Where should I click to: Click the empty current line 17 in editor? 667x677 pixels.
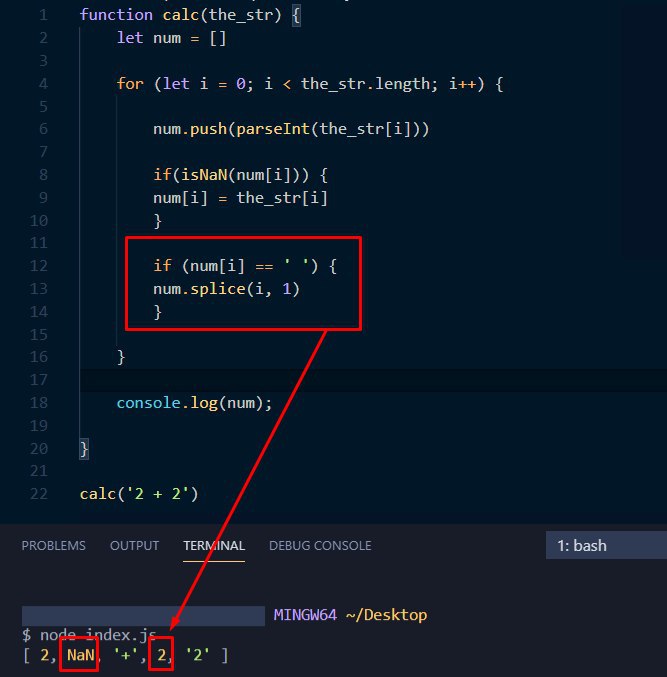[373, 380]
